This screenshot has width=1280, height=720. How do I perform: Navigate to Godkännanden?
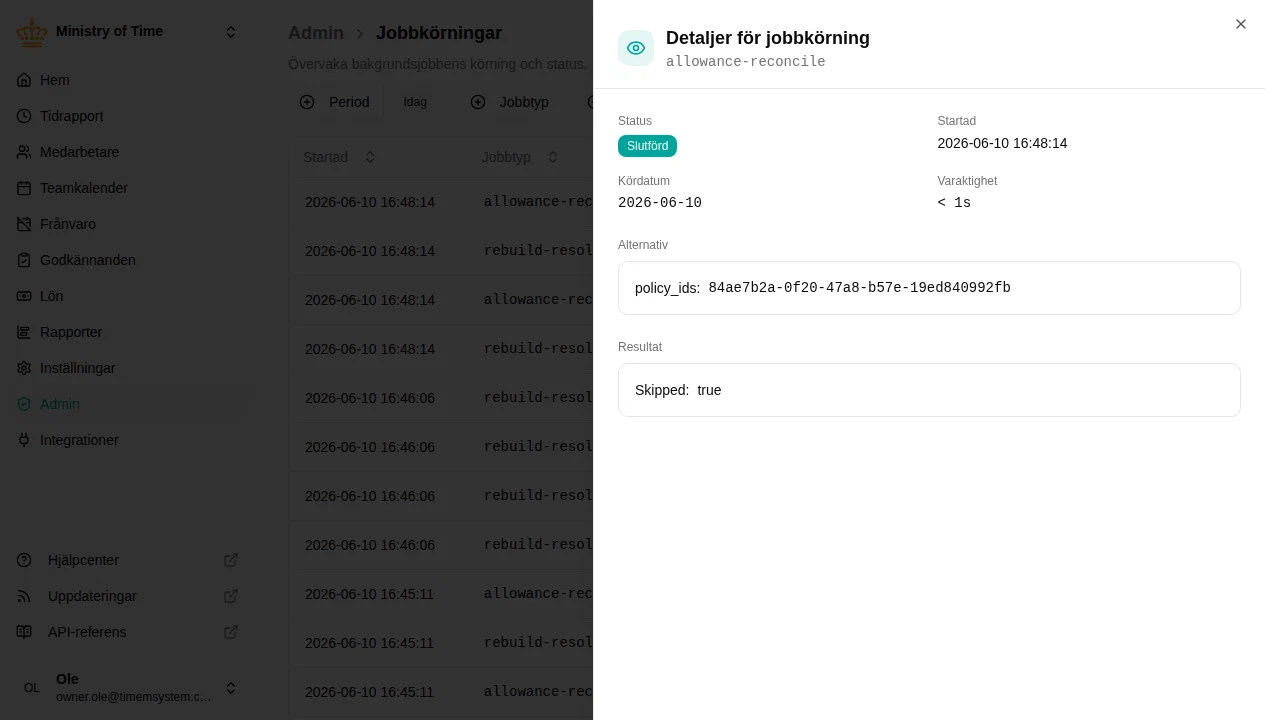[x=128, y=260]
